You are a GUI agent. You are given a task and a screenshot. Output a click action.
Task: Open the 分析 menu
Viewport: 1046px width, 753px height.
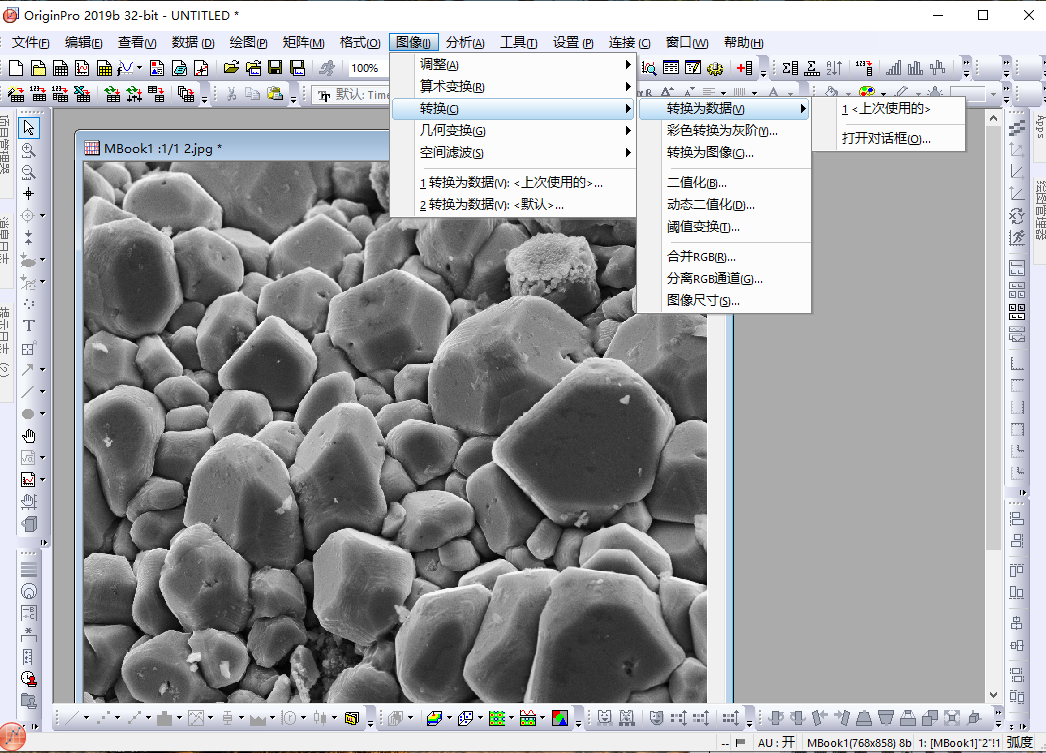point(465,43)
